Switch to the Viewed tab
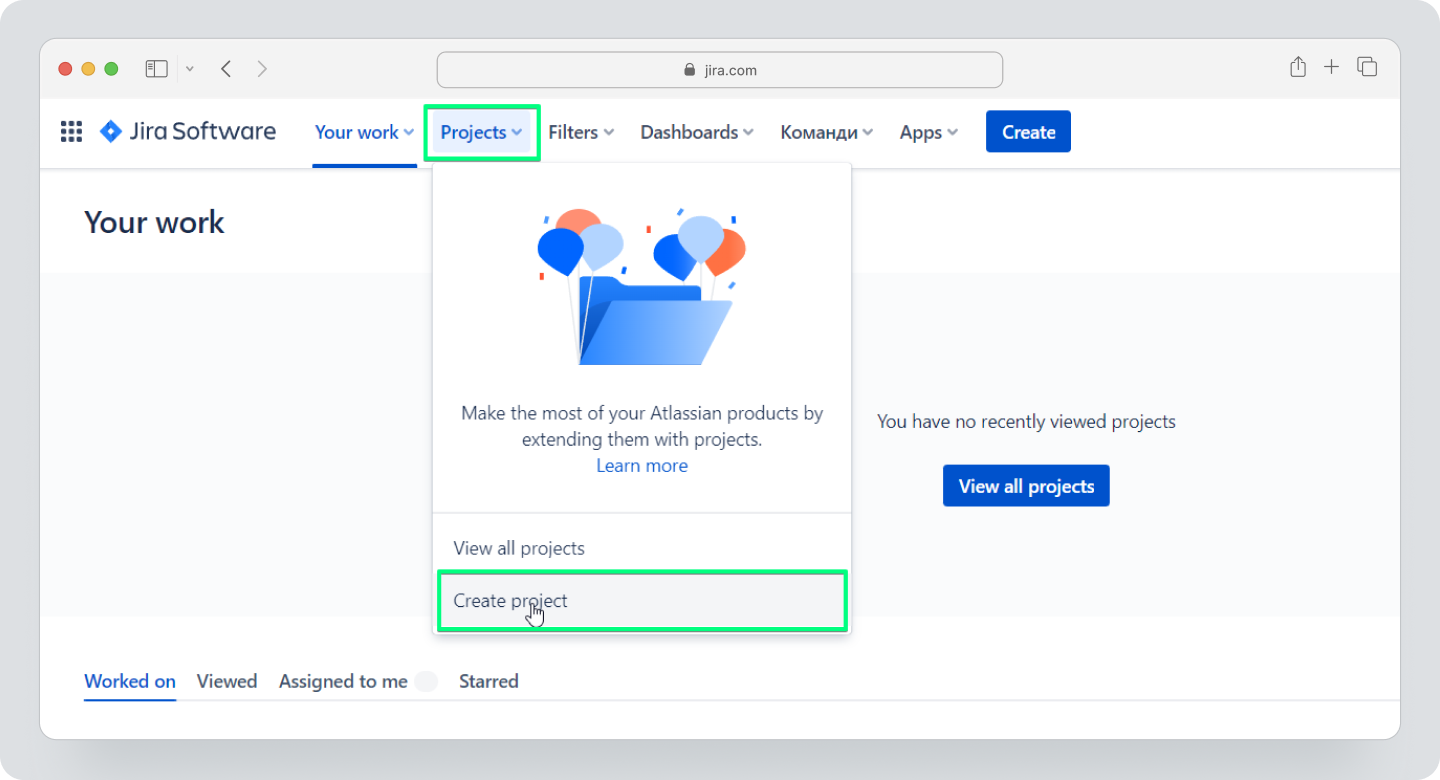1440x780 pixels. (227, 681)
